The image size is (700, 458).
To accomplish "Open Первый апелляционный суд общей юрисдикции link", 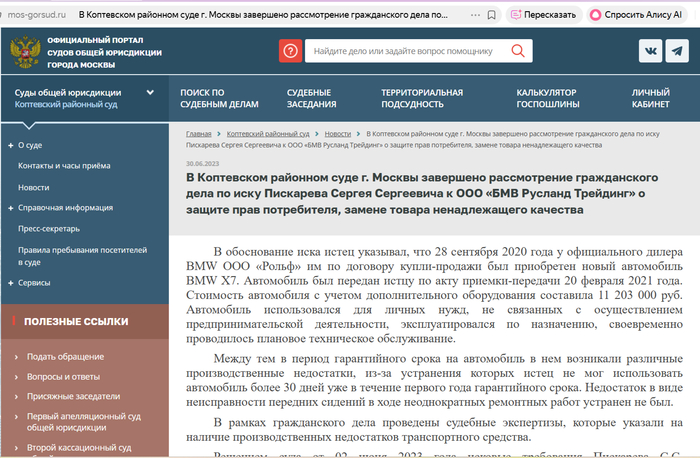I will tap(83, 422).
